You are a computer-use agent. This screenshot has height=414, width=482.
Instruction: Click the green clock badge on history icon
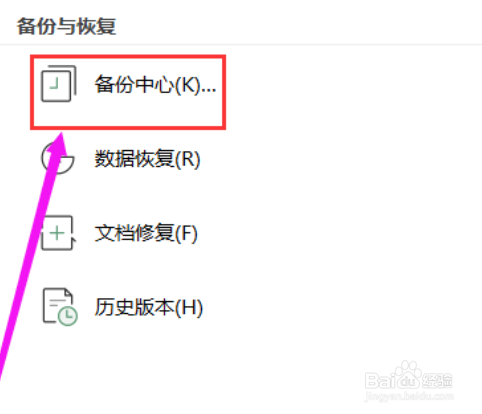tap(68, 315)
